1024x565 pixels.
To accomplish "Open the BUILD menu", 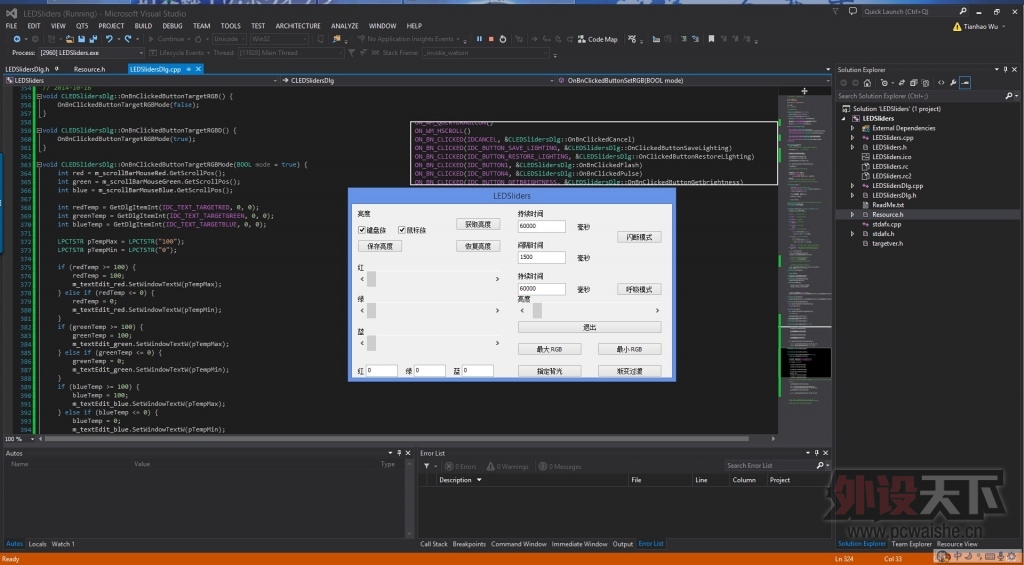I will coord(143,26).
